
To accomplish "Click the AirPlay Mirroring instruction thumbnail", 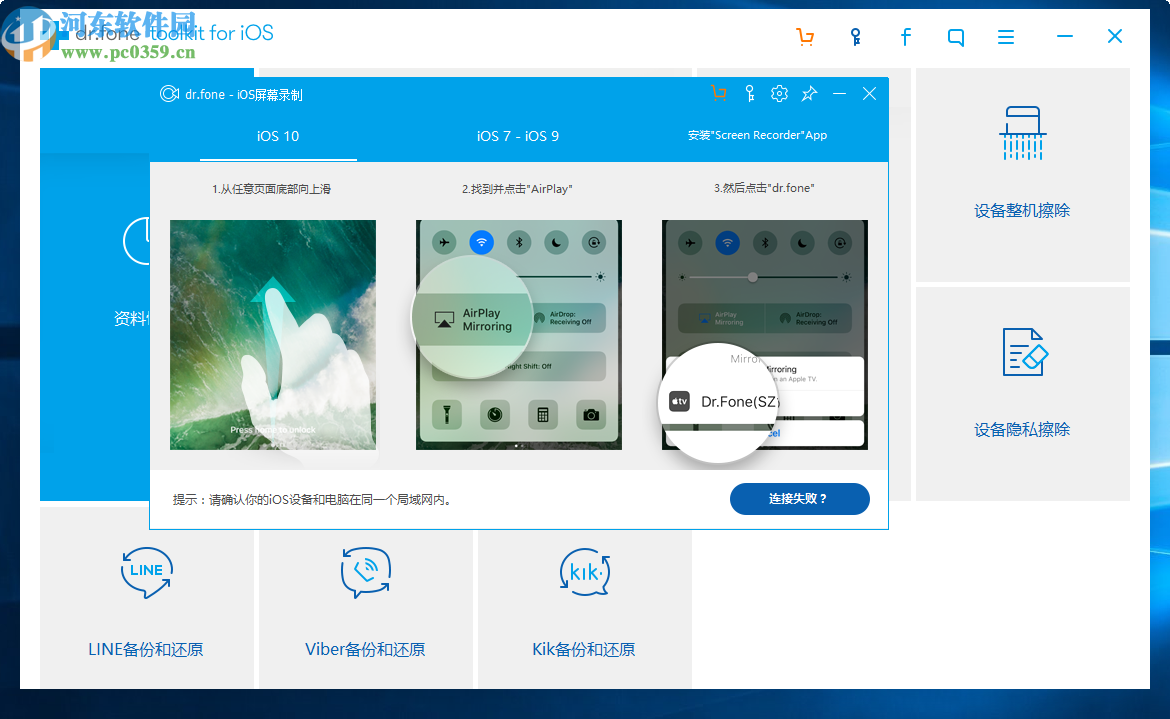I will [518, 334].
